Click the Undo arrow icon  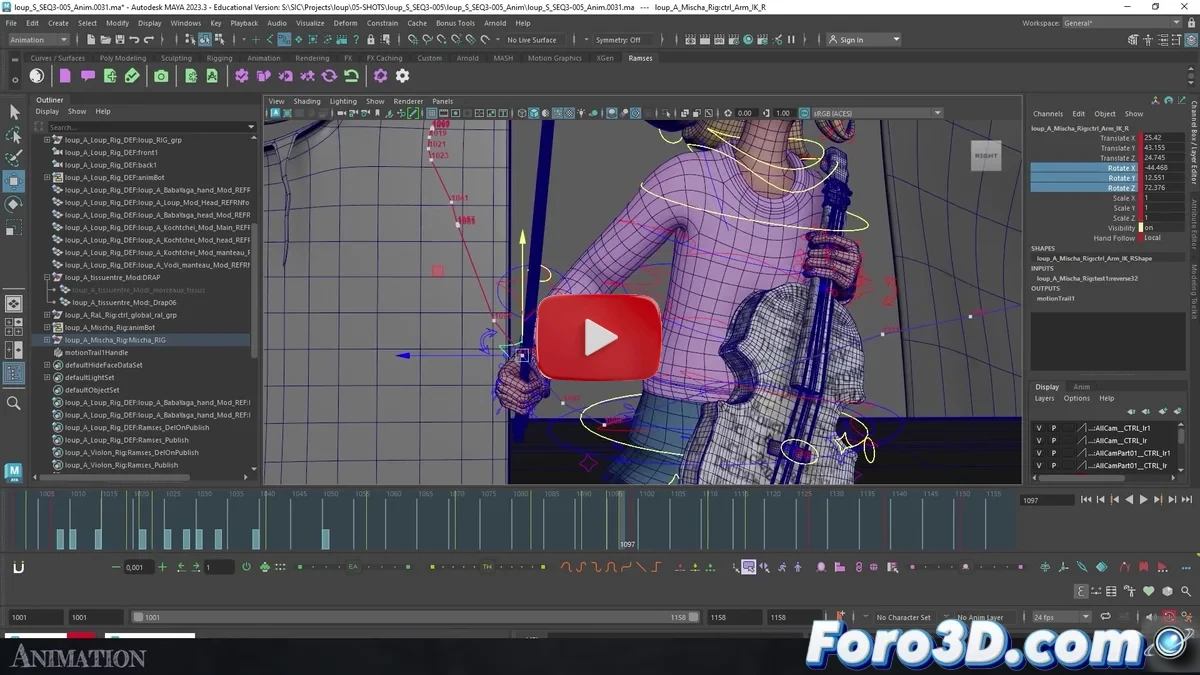pos(134,40)
